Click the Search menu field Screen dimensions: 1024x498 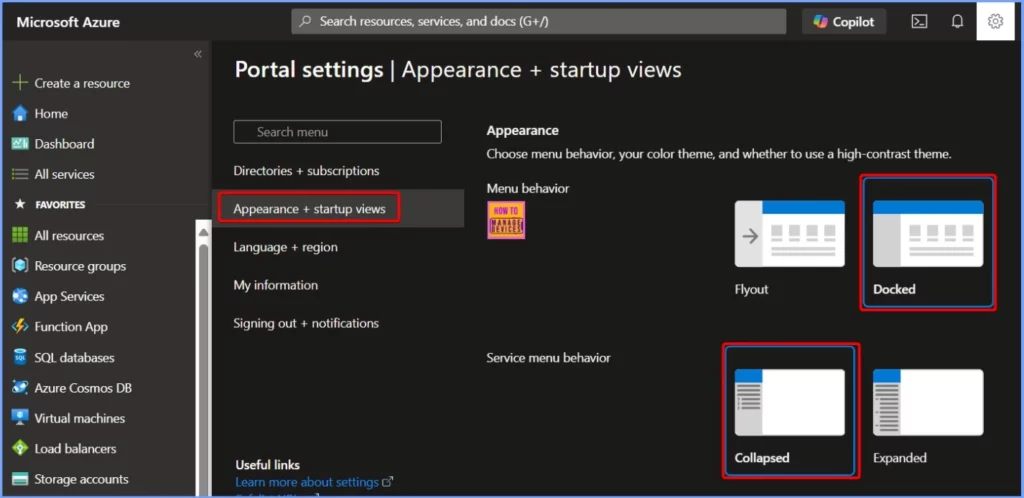point(337,132)
